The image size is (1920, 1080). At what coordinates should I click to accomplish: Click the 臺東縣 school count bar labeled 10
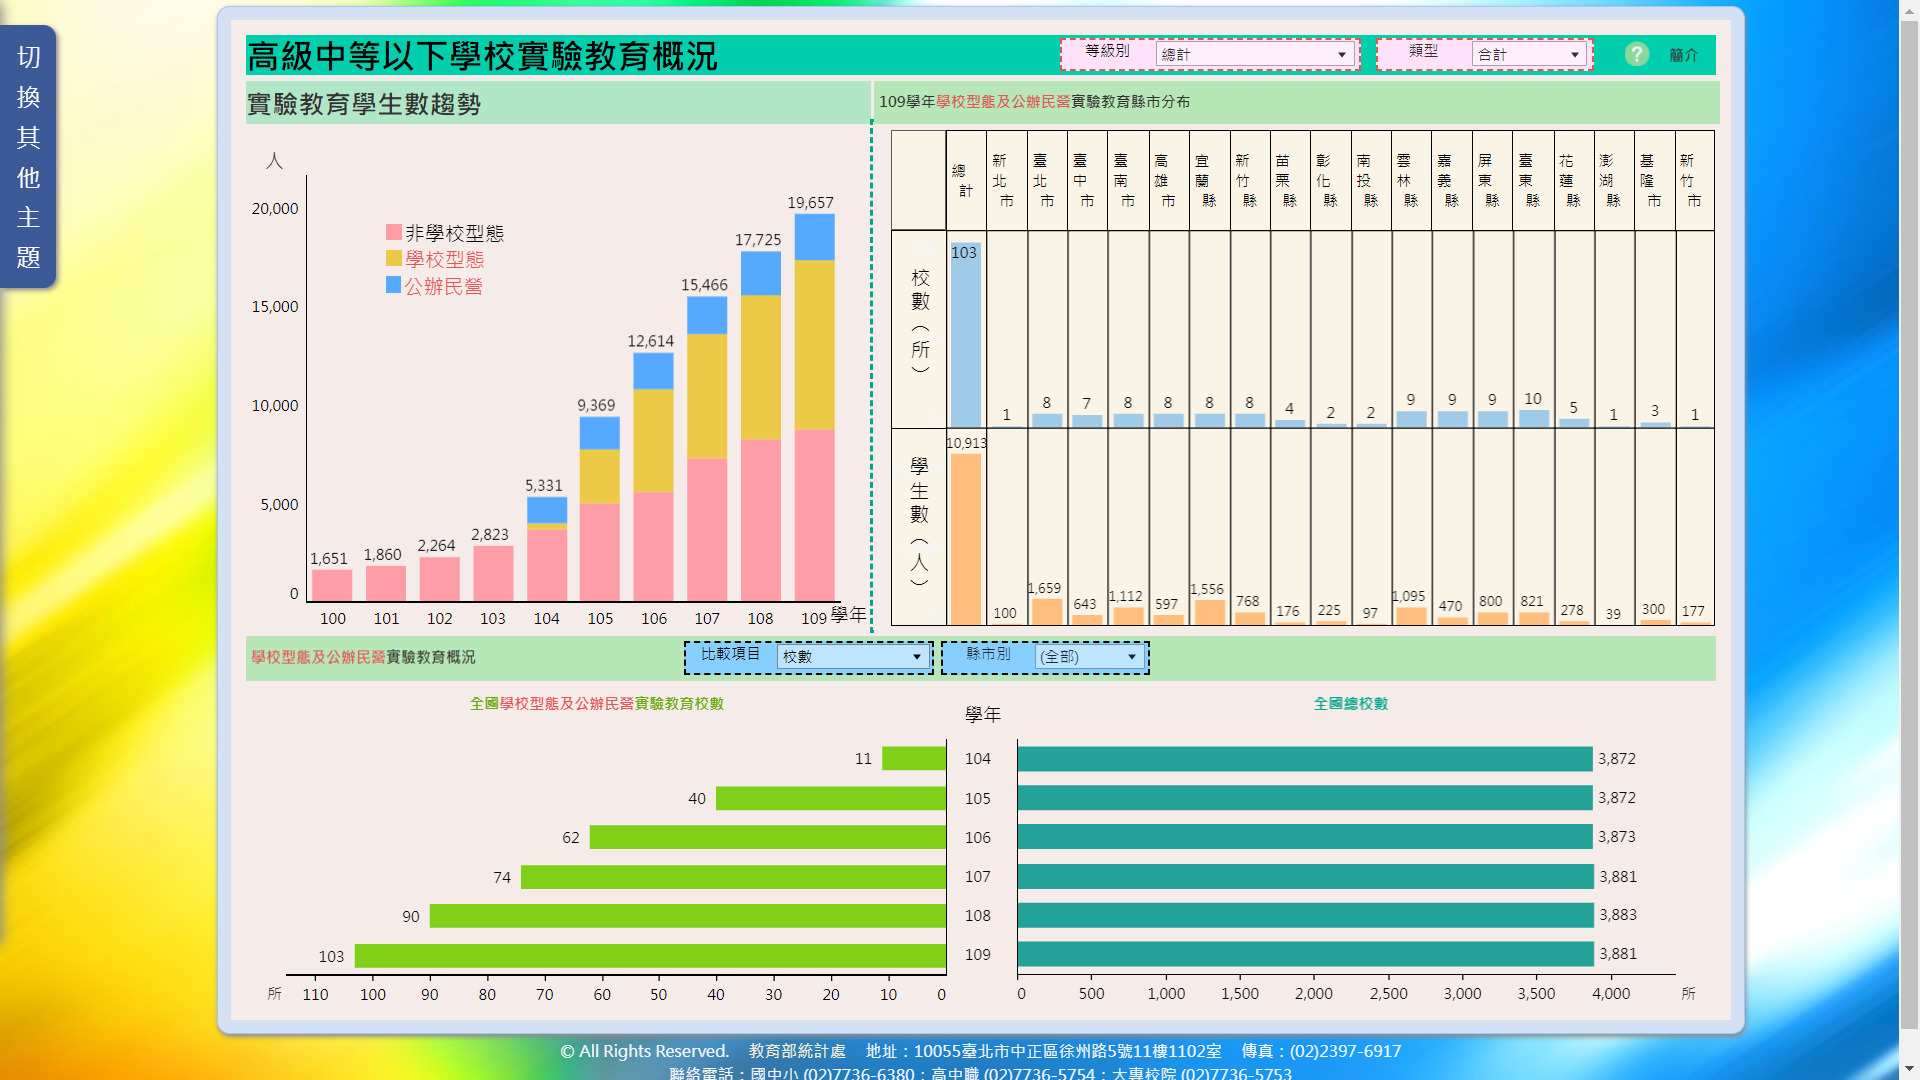click(1533, 418)
